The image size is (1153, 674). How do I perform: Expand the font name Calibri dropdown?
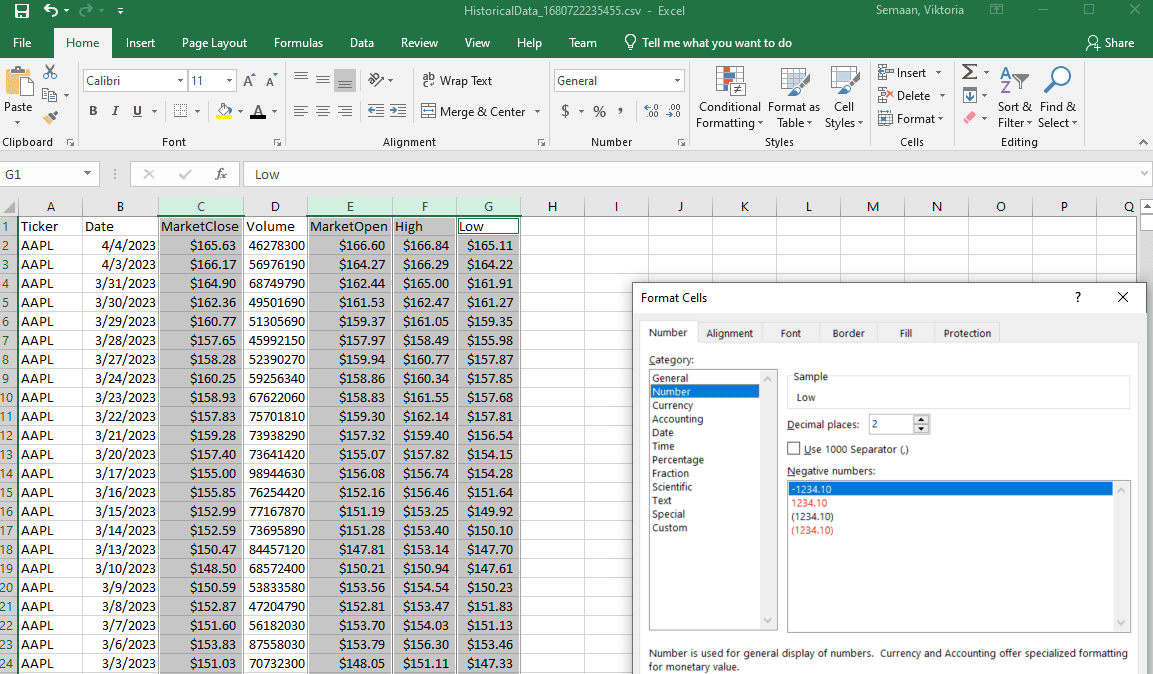tap(180, 81)
